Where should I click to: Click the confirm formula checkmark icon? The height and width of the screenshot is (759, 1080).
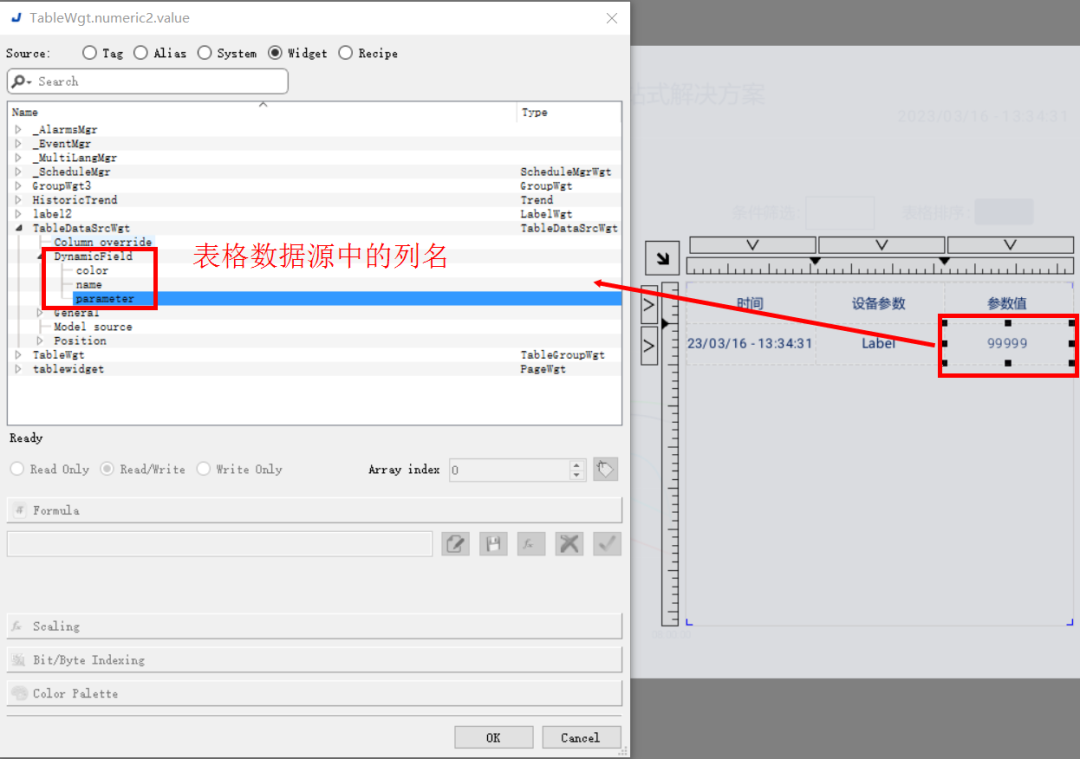pos(607,544)
